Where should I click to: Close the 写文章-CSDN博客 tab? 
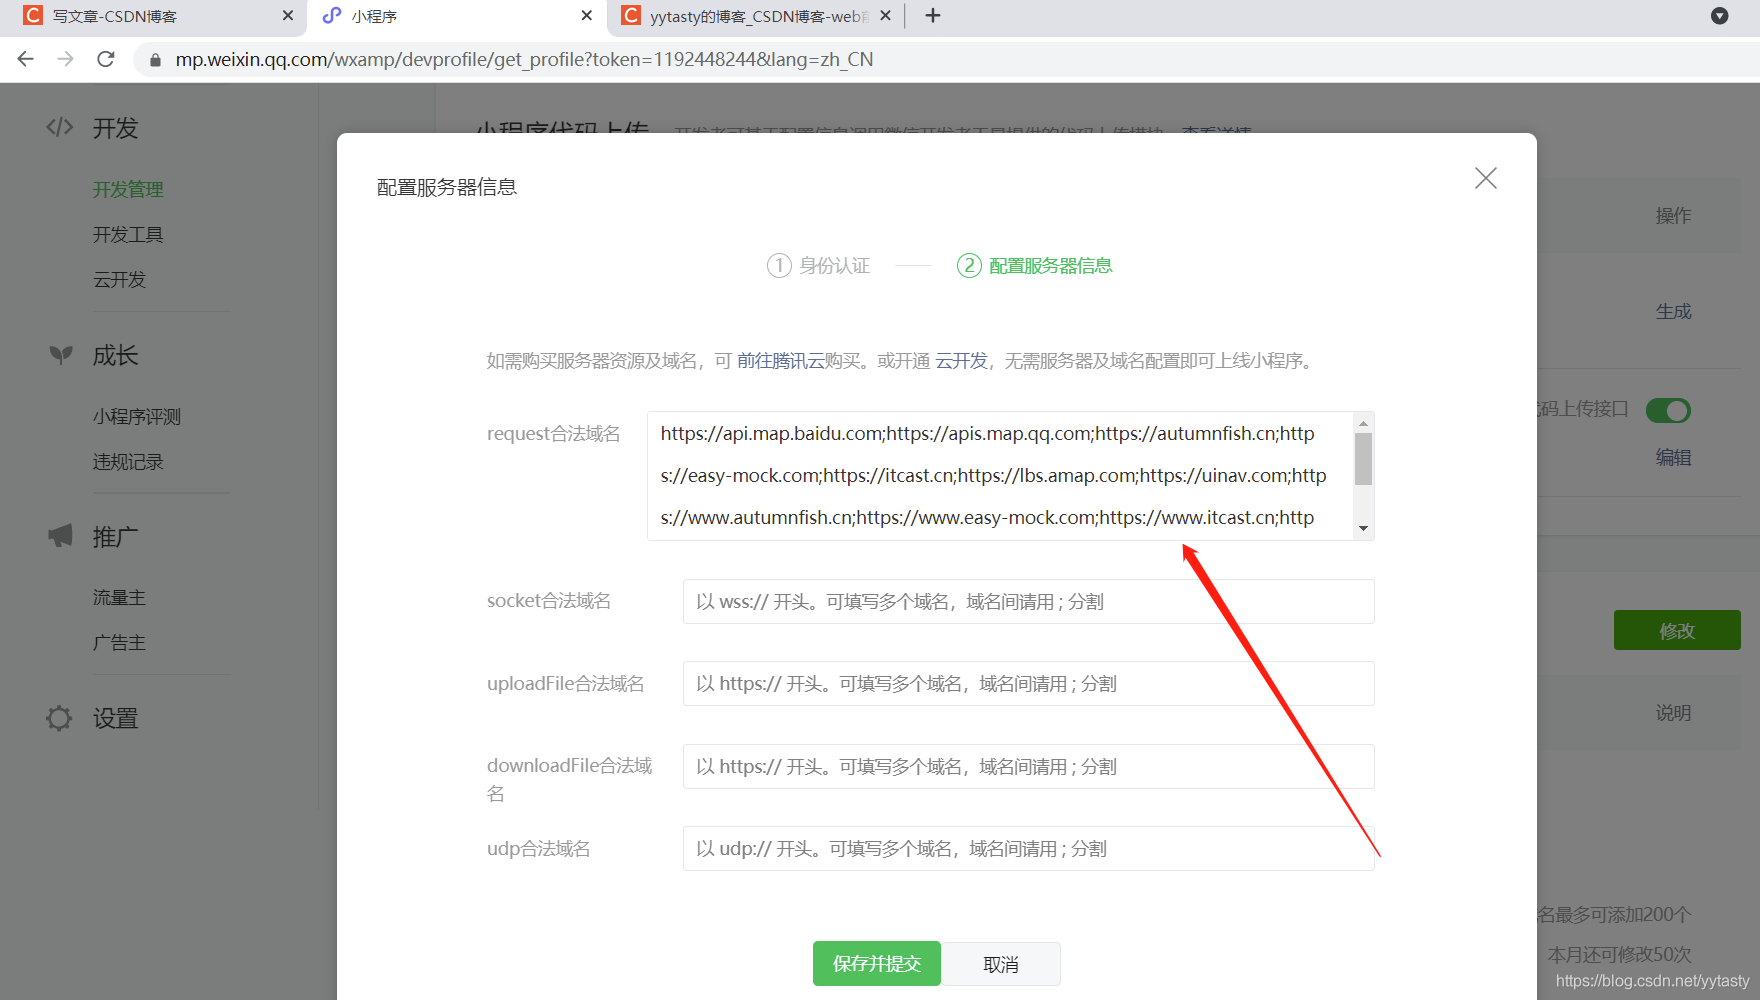coord(288,16)
